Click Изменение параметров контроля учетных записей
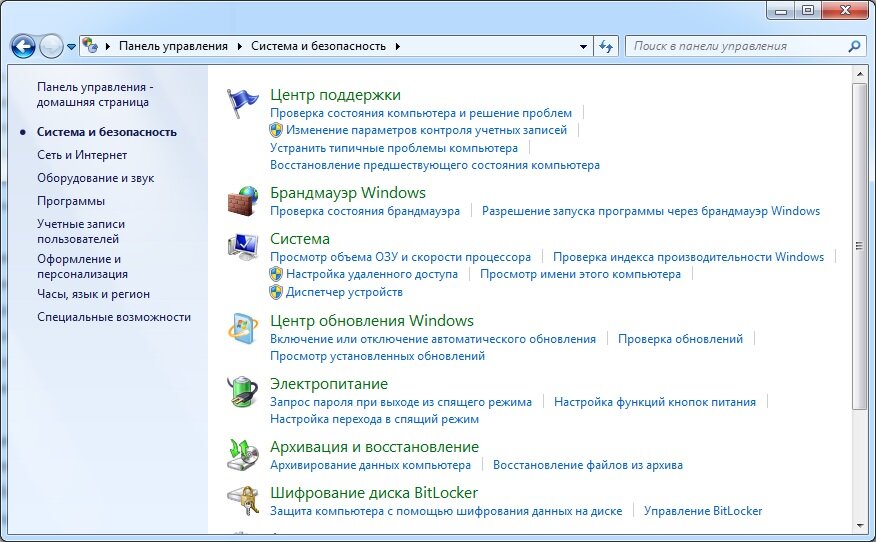Viewport: 876px width, 542px height. click(x=426, y=130)
